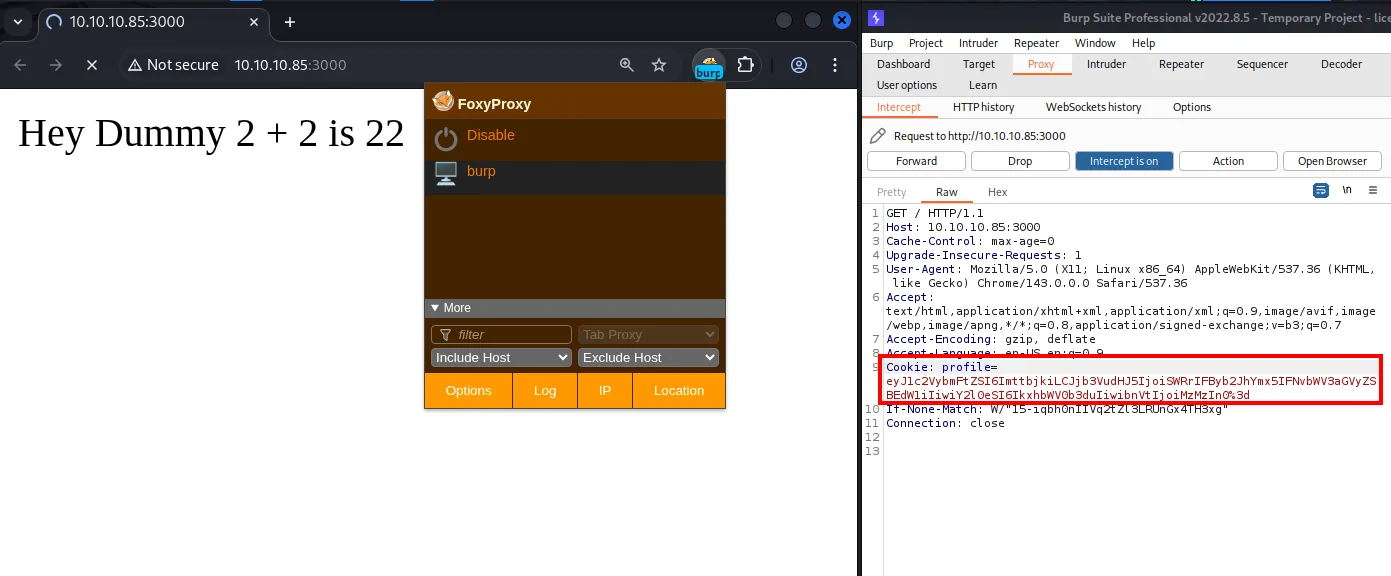Open the WebSockets history sub-tab
1391x576 pixels.
[x=1093, y=107]
